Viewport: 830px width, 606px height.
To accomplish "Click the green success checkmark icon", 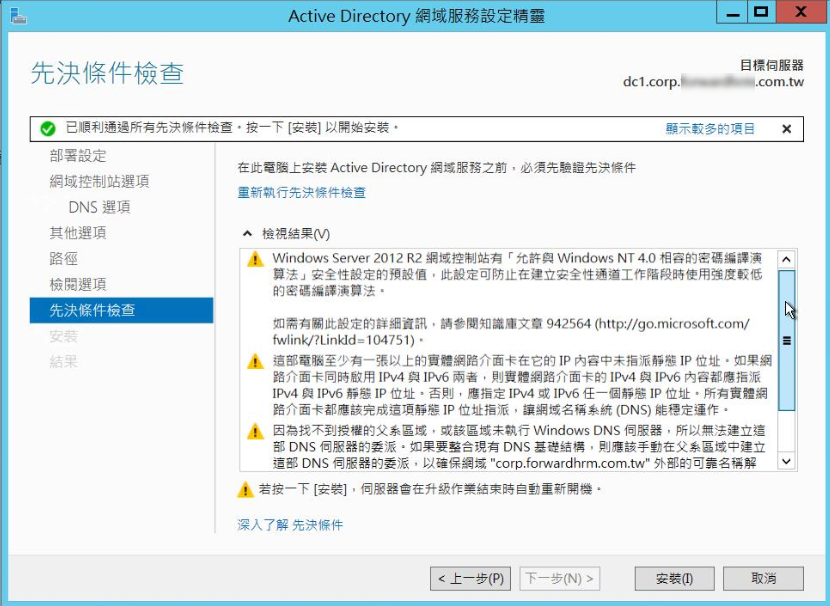I will [x=48, y=129].
